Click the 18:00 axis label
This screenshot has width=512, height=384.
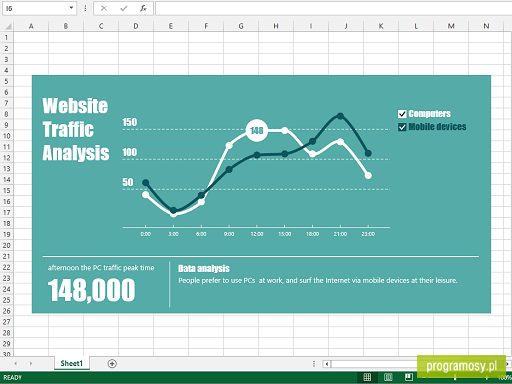coord(312,234)
